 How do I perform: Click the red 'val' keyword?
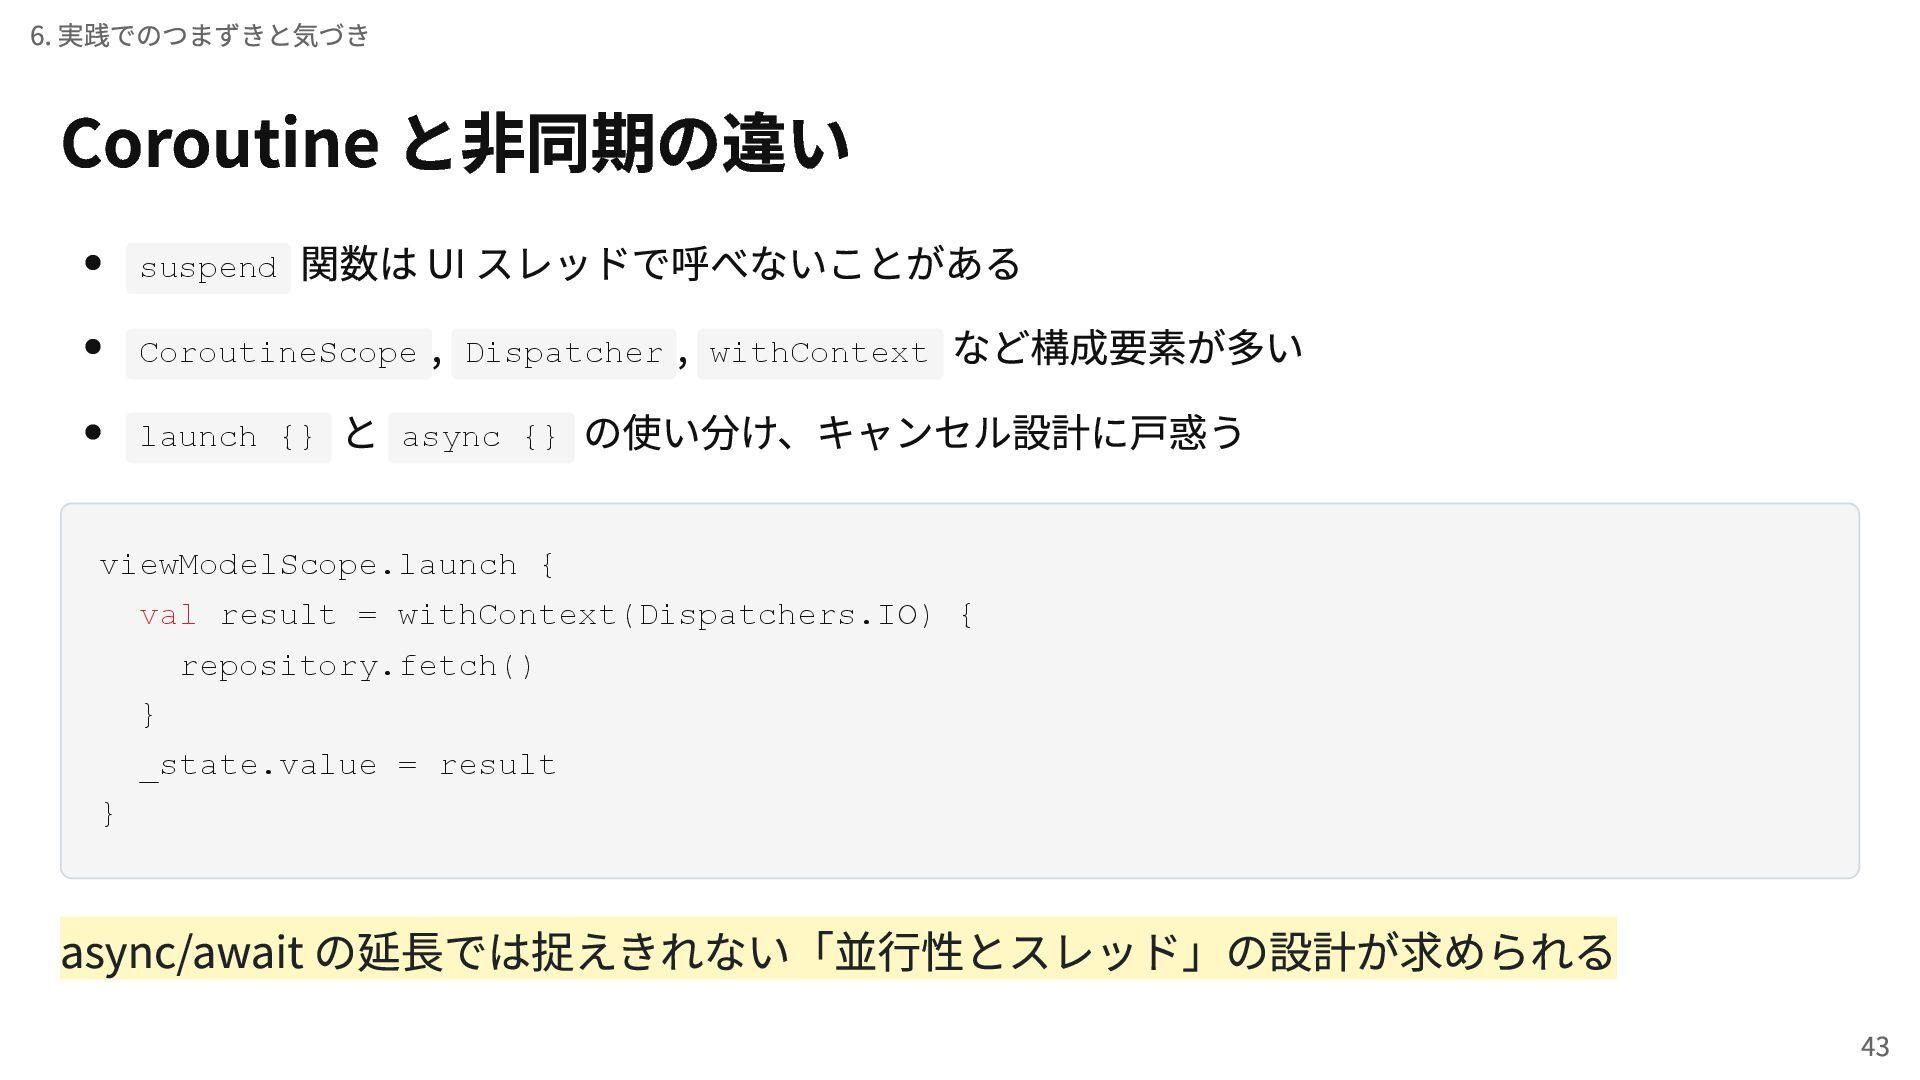point(168,615)
